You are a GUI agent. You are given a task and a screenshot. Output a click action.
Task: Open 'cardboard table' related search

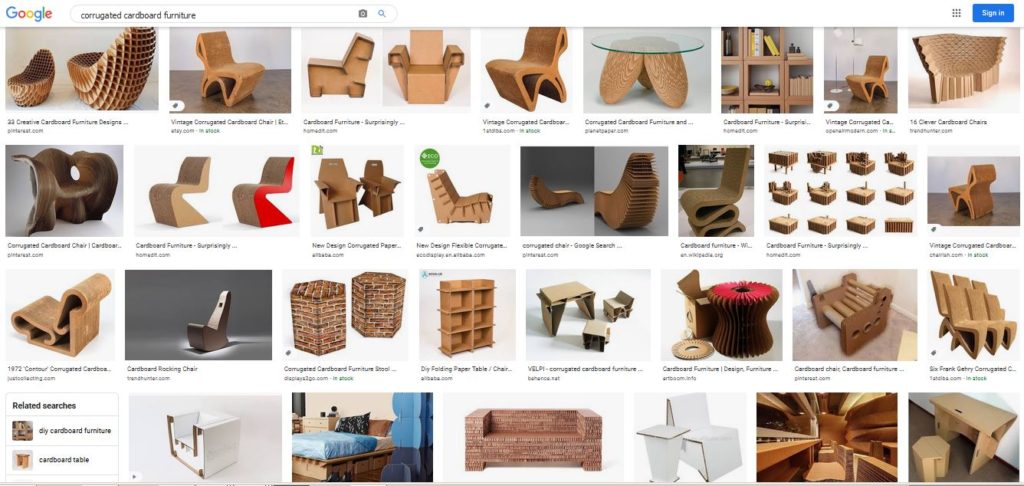pos(63,460)
